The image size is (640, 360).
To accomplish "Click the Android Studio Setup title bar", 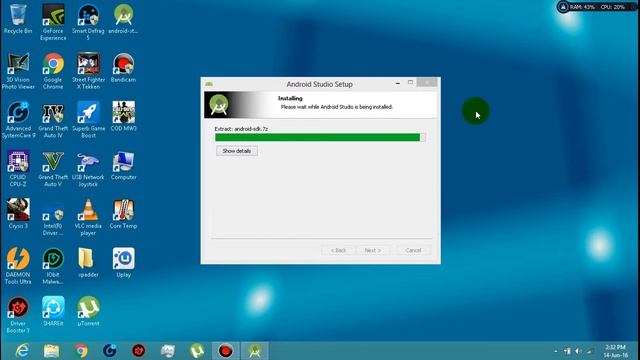I will pos(319,84).
